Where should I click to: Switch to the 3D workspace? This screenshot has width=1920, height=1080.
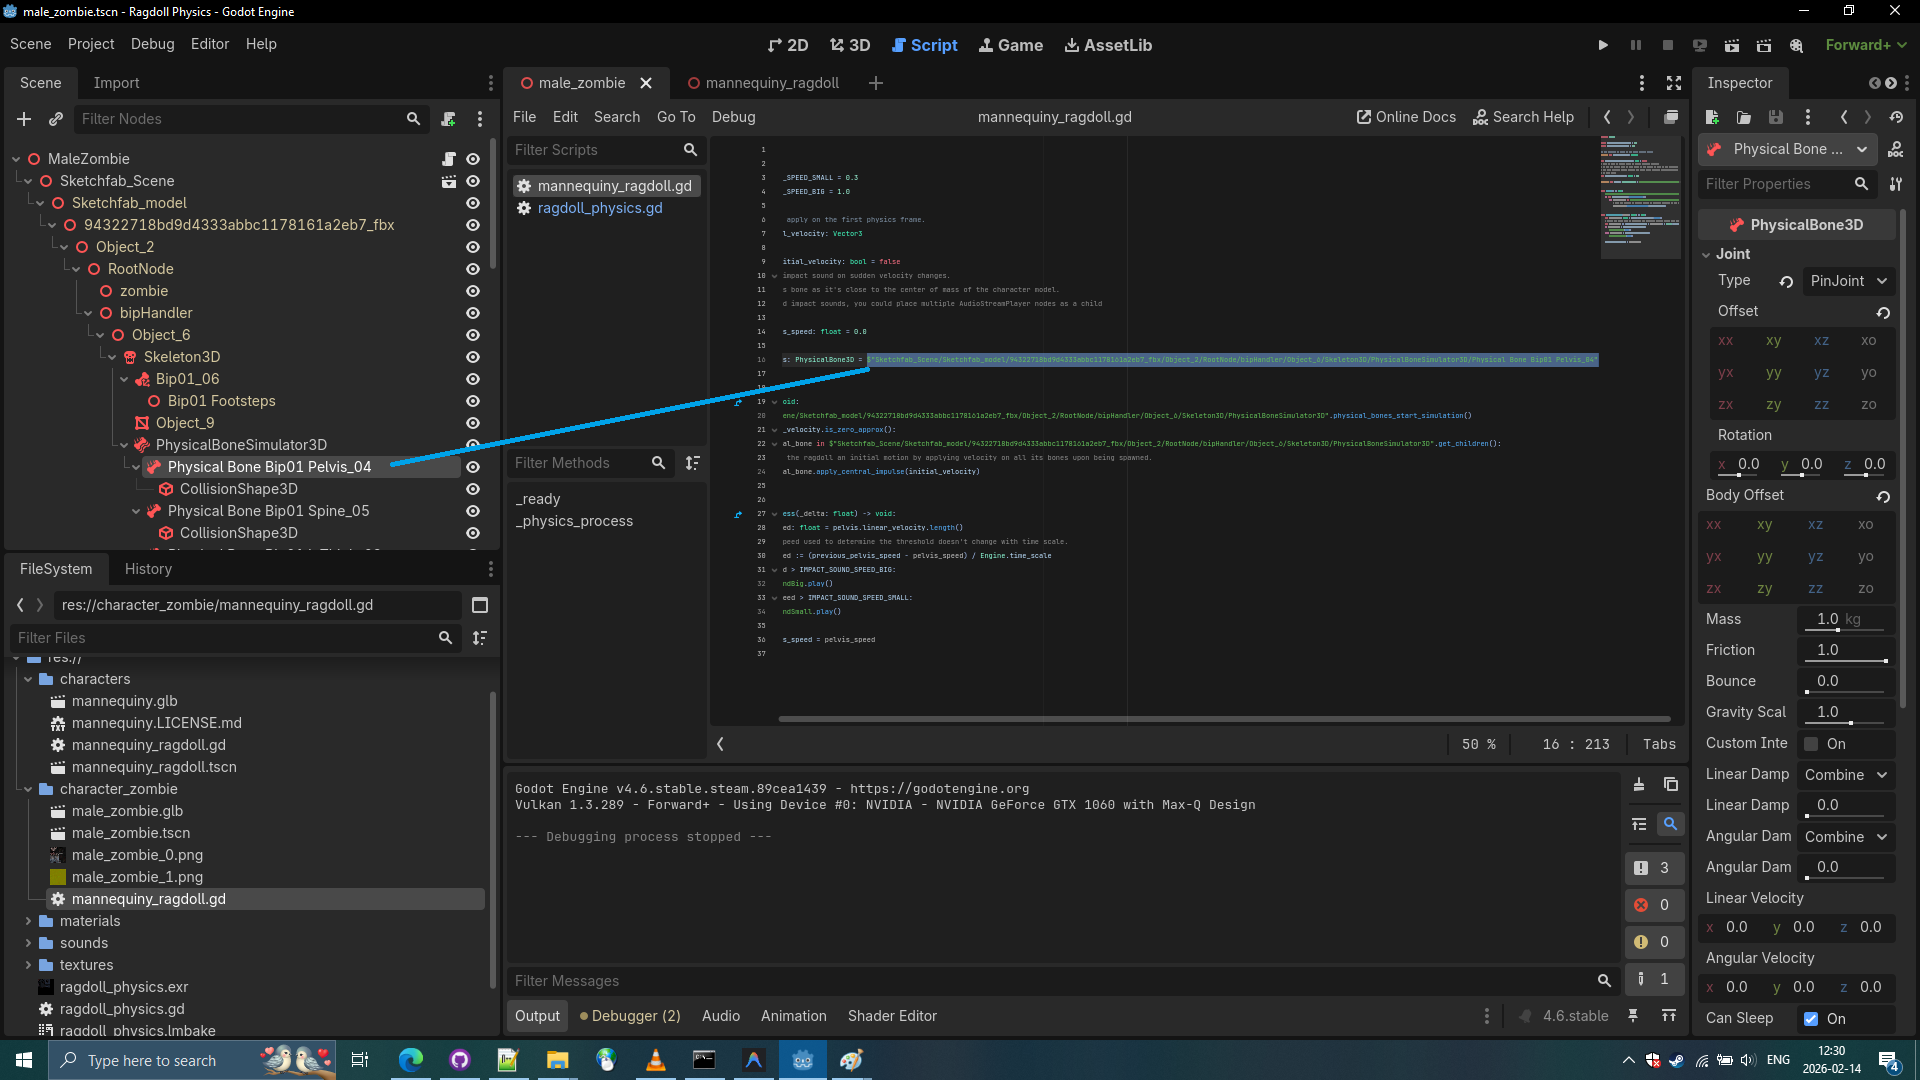click(x=850, y=45)
